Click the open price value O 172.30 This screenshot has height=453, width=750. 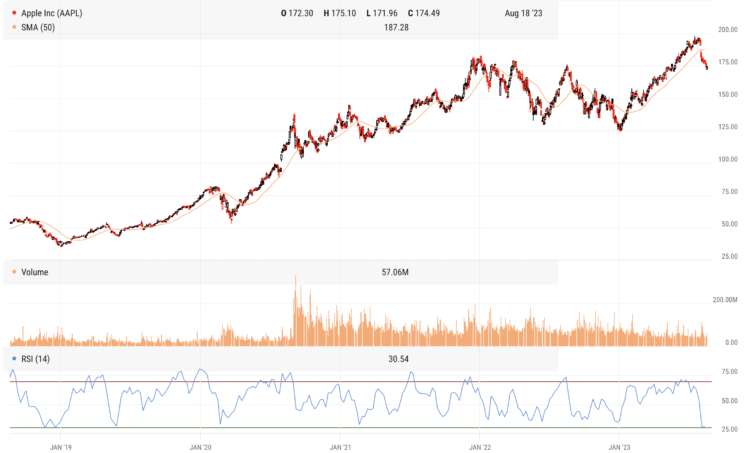tap(297, 13)
